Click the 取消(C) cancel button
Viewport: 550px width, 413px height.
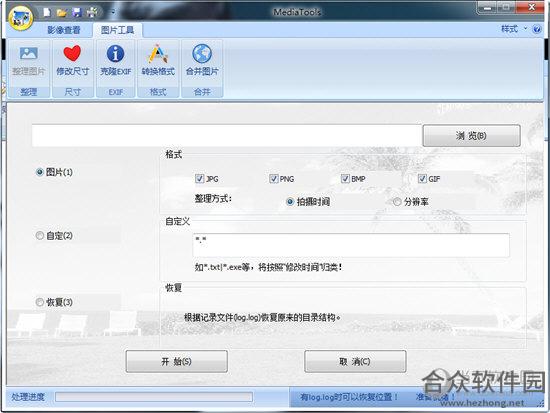(x=355, y=361)
